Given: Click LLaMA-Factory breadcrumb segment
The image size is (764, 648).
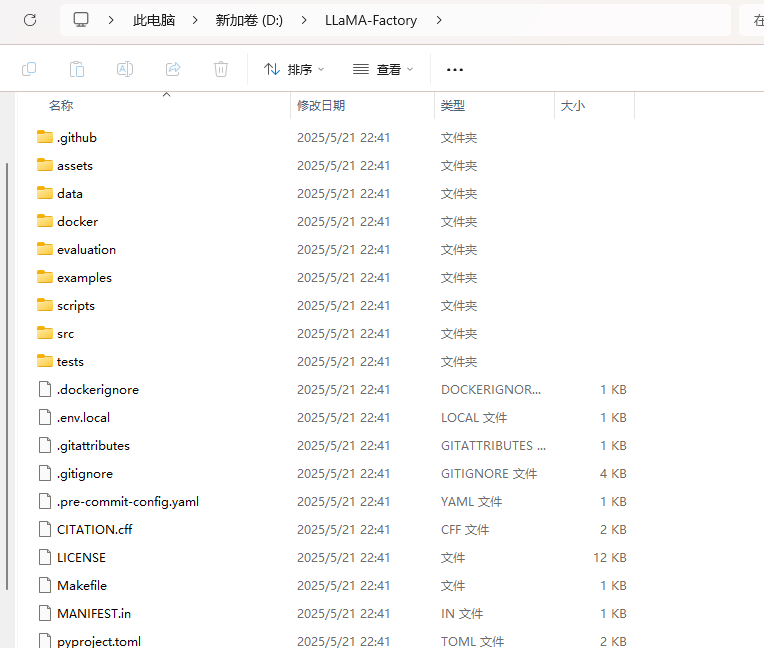Looking at the screenshot, I should point(371,20).
